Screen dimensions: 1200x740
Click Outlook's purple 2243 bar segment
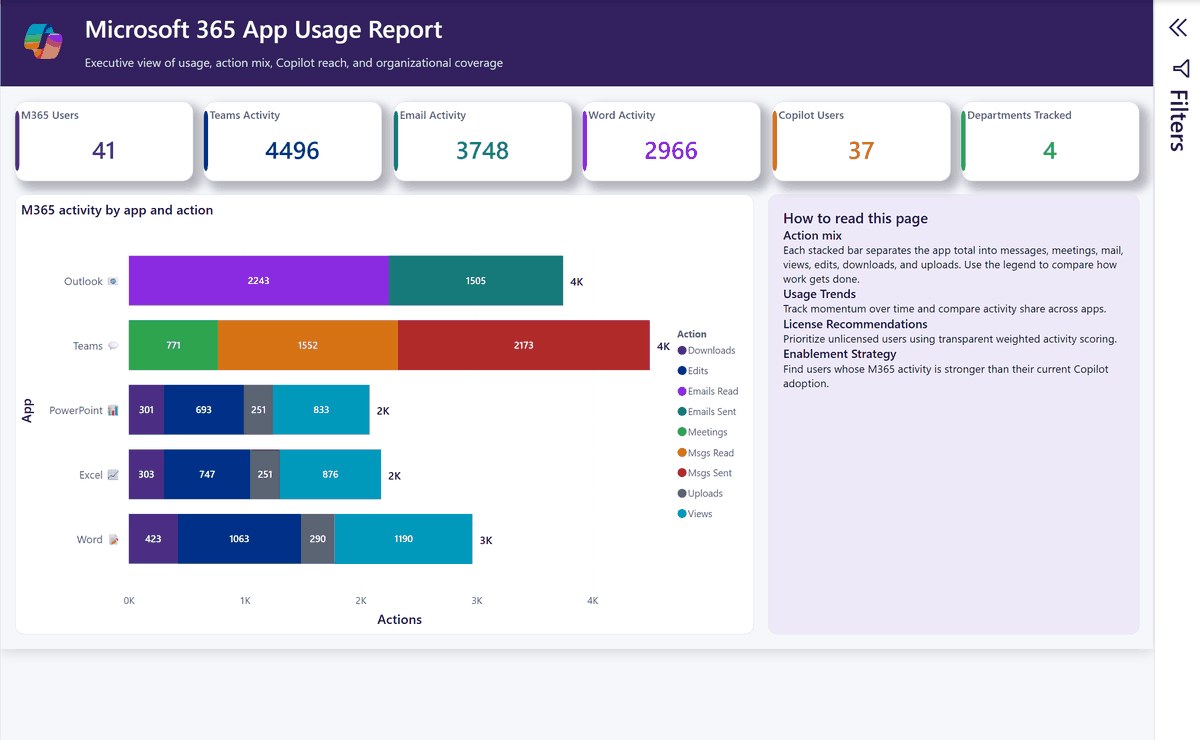click(x=259, y=281)
